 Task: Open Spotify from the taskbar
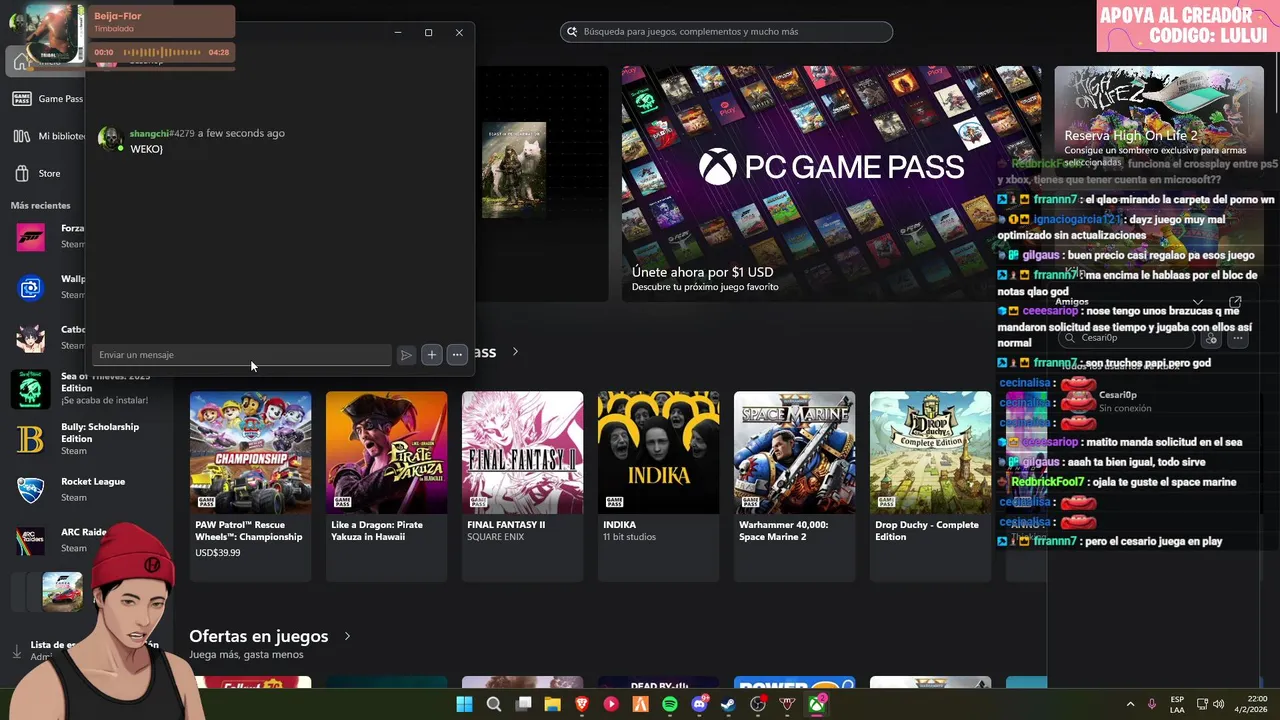click(x=670, y=704)
